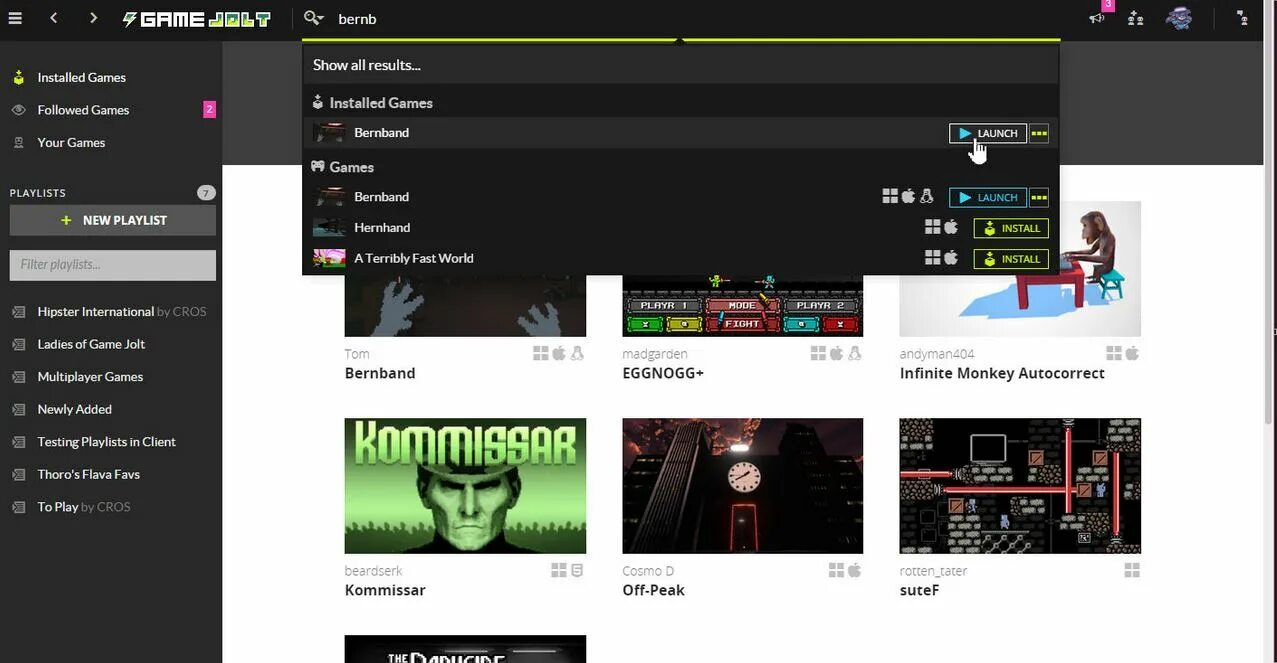Go back with the left arrow
Image resolution: width=1277 pixels, height=663 pixels.
(x=54, y=18)
